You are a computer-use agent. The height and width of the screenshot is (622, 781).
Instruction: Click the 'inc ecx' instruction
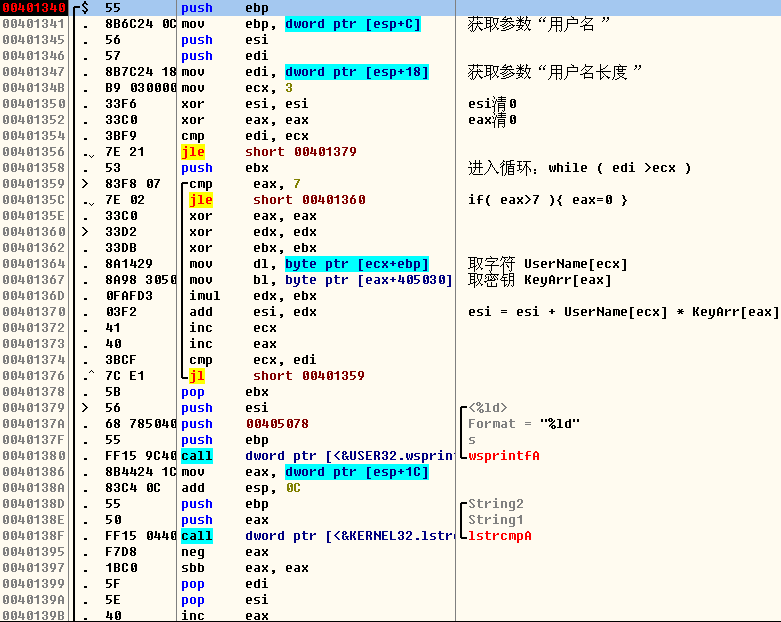click(233, 328)
